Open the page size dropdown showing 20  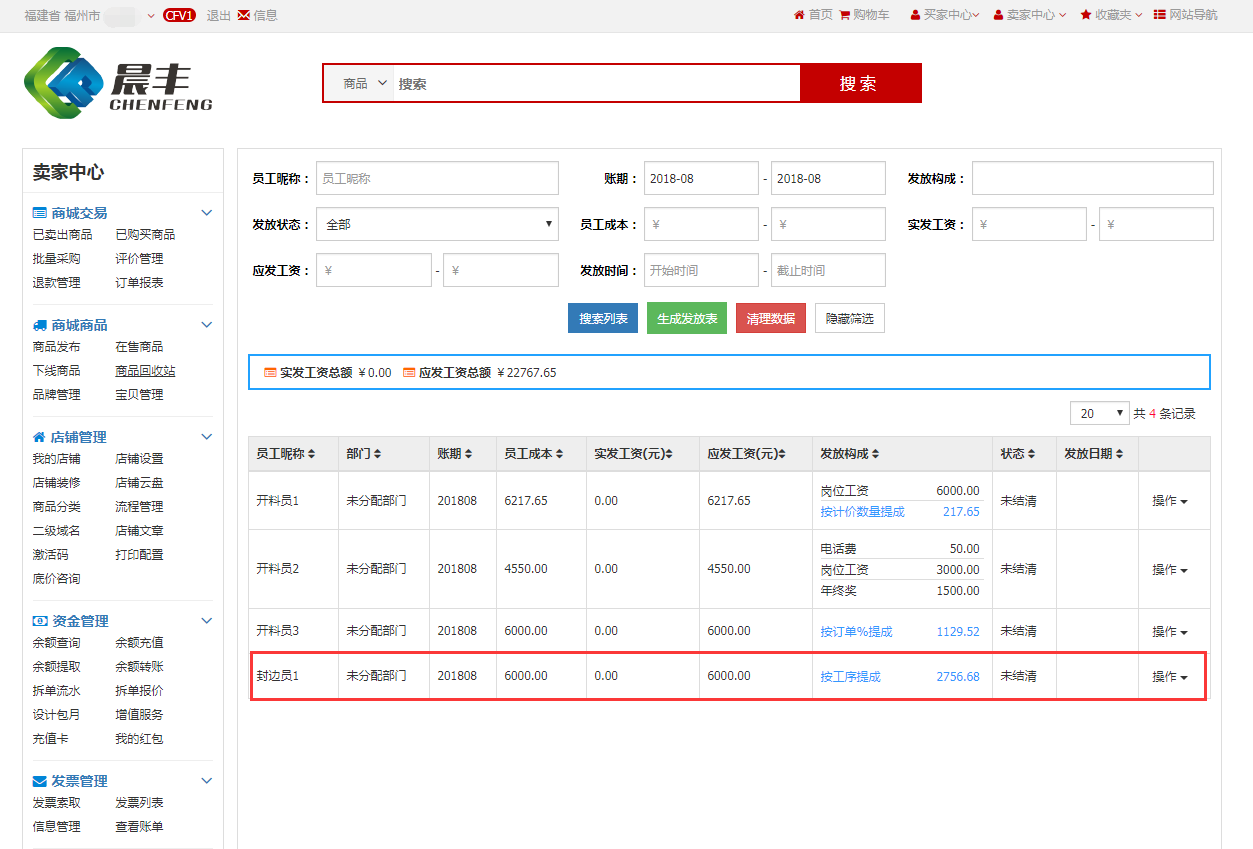[x=1099, y=413]
